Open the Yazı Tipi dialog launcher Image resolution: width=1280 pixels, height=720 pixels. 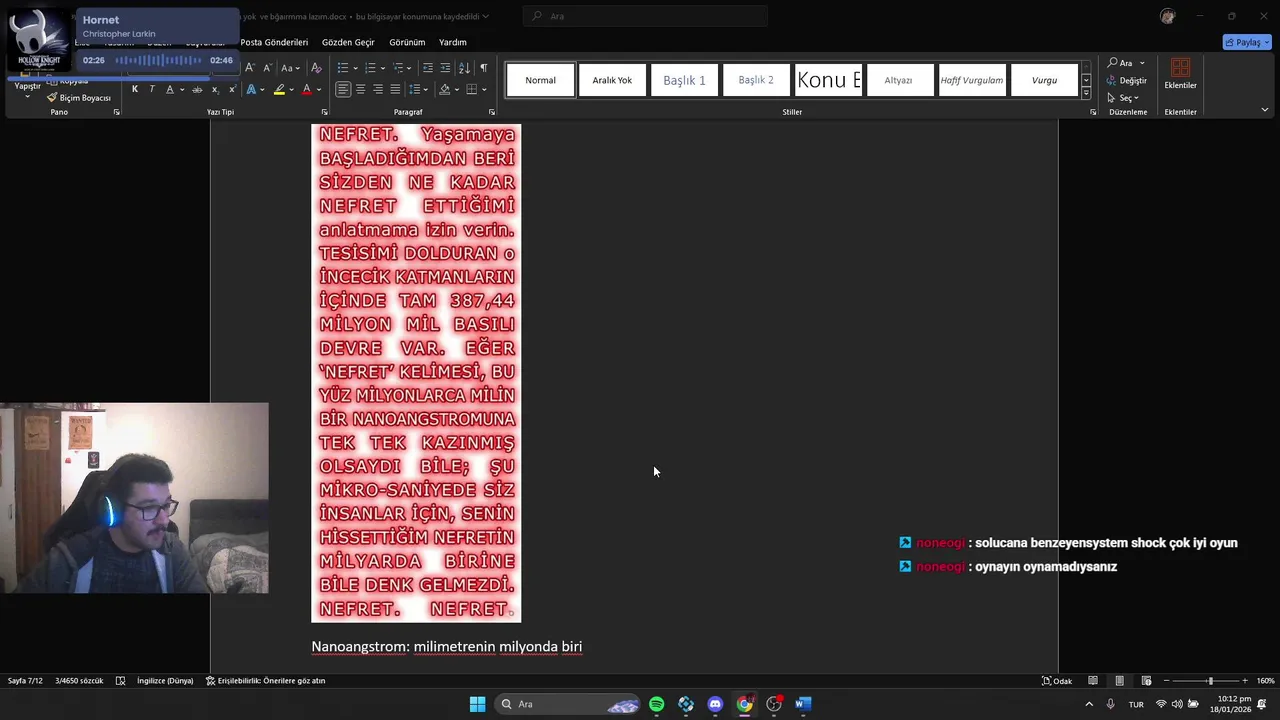point(324,112)
